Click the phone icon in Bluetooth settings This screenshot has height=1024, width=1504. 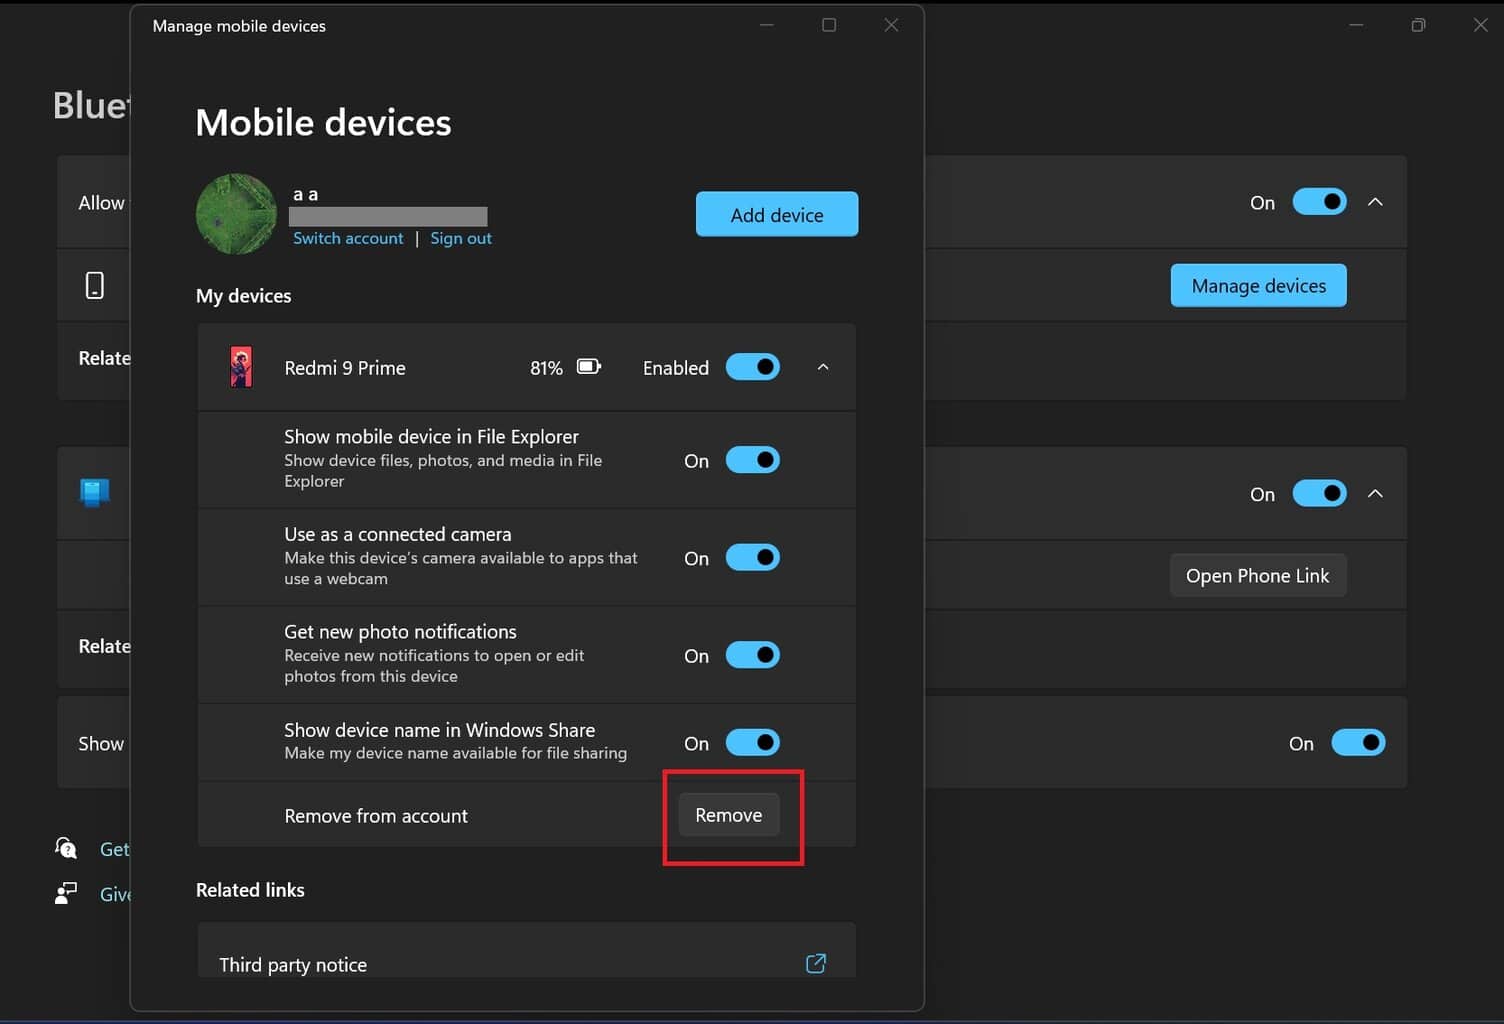click(95, 285)
